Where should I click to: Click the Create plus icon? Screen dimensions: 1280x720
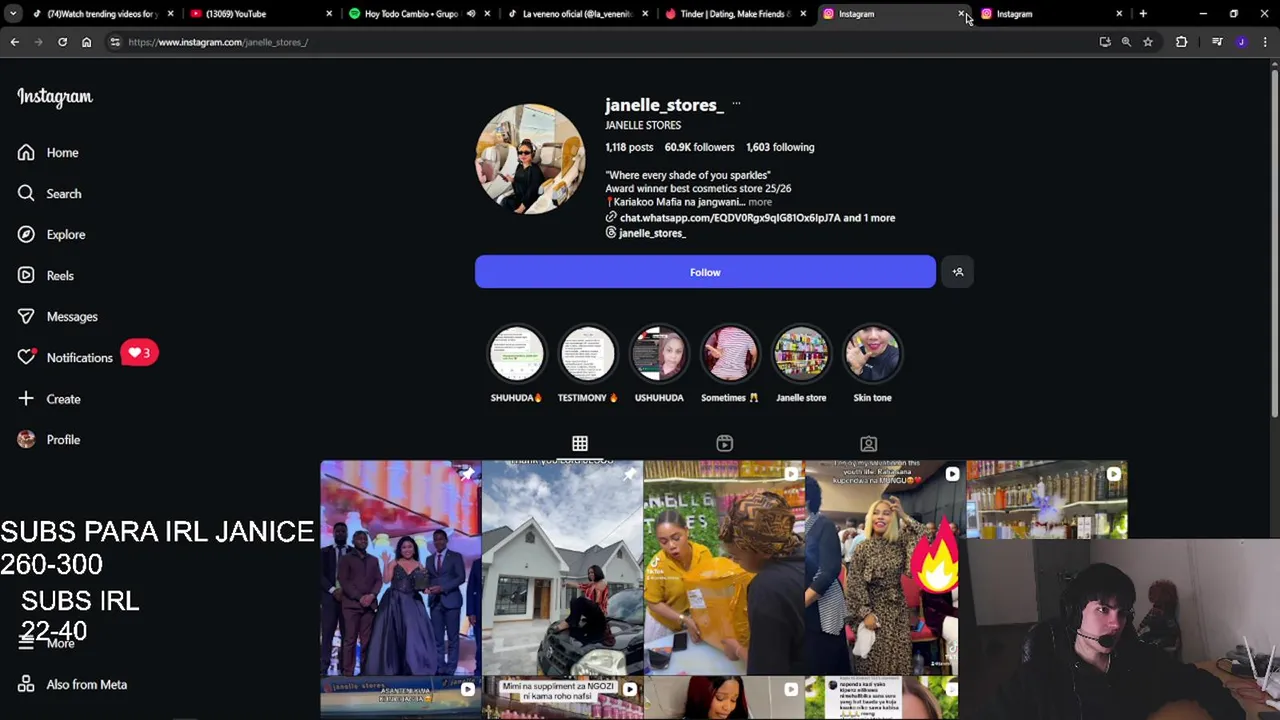[x=26, y=399]
